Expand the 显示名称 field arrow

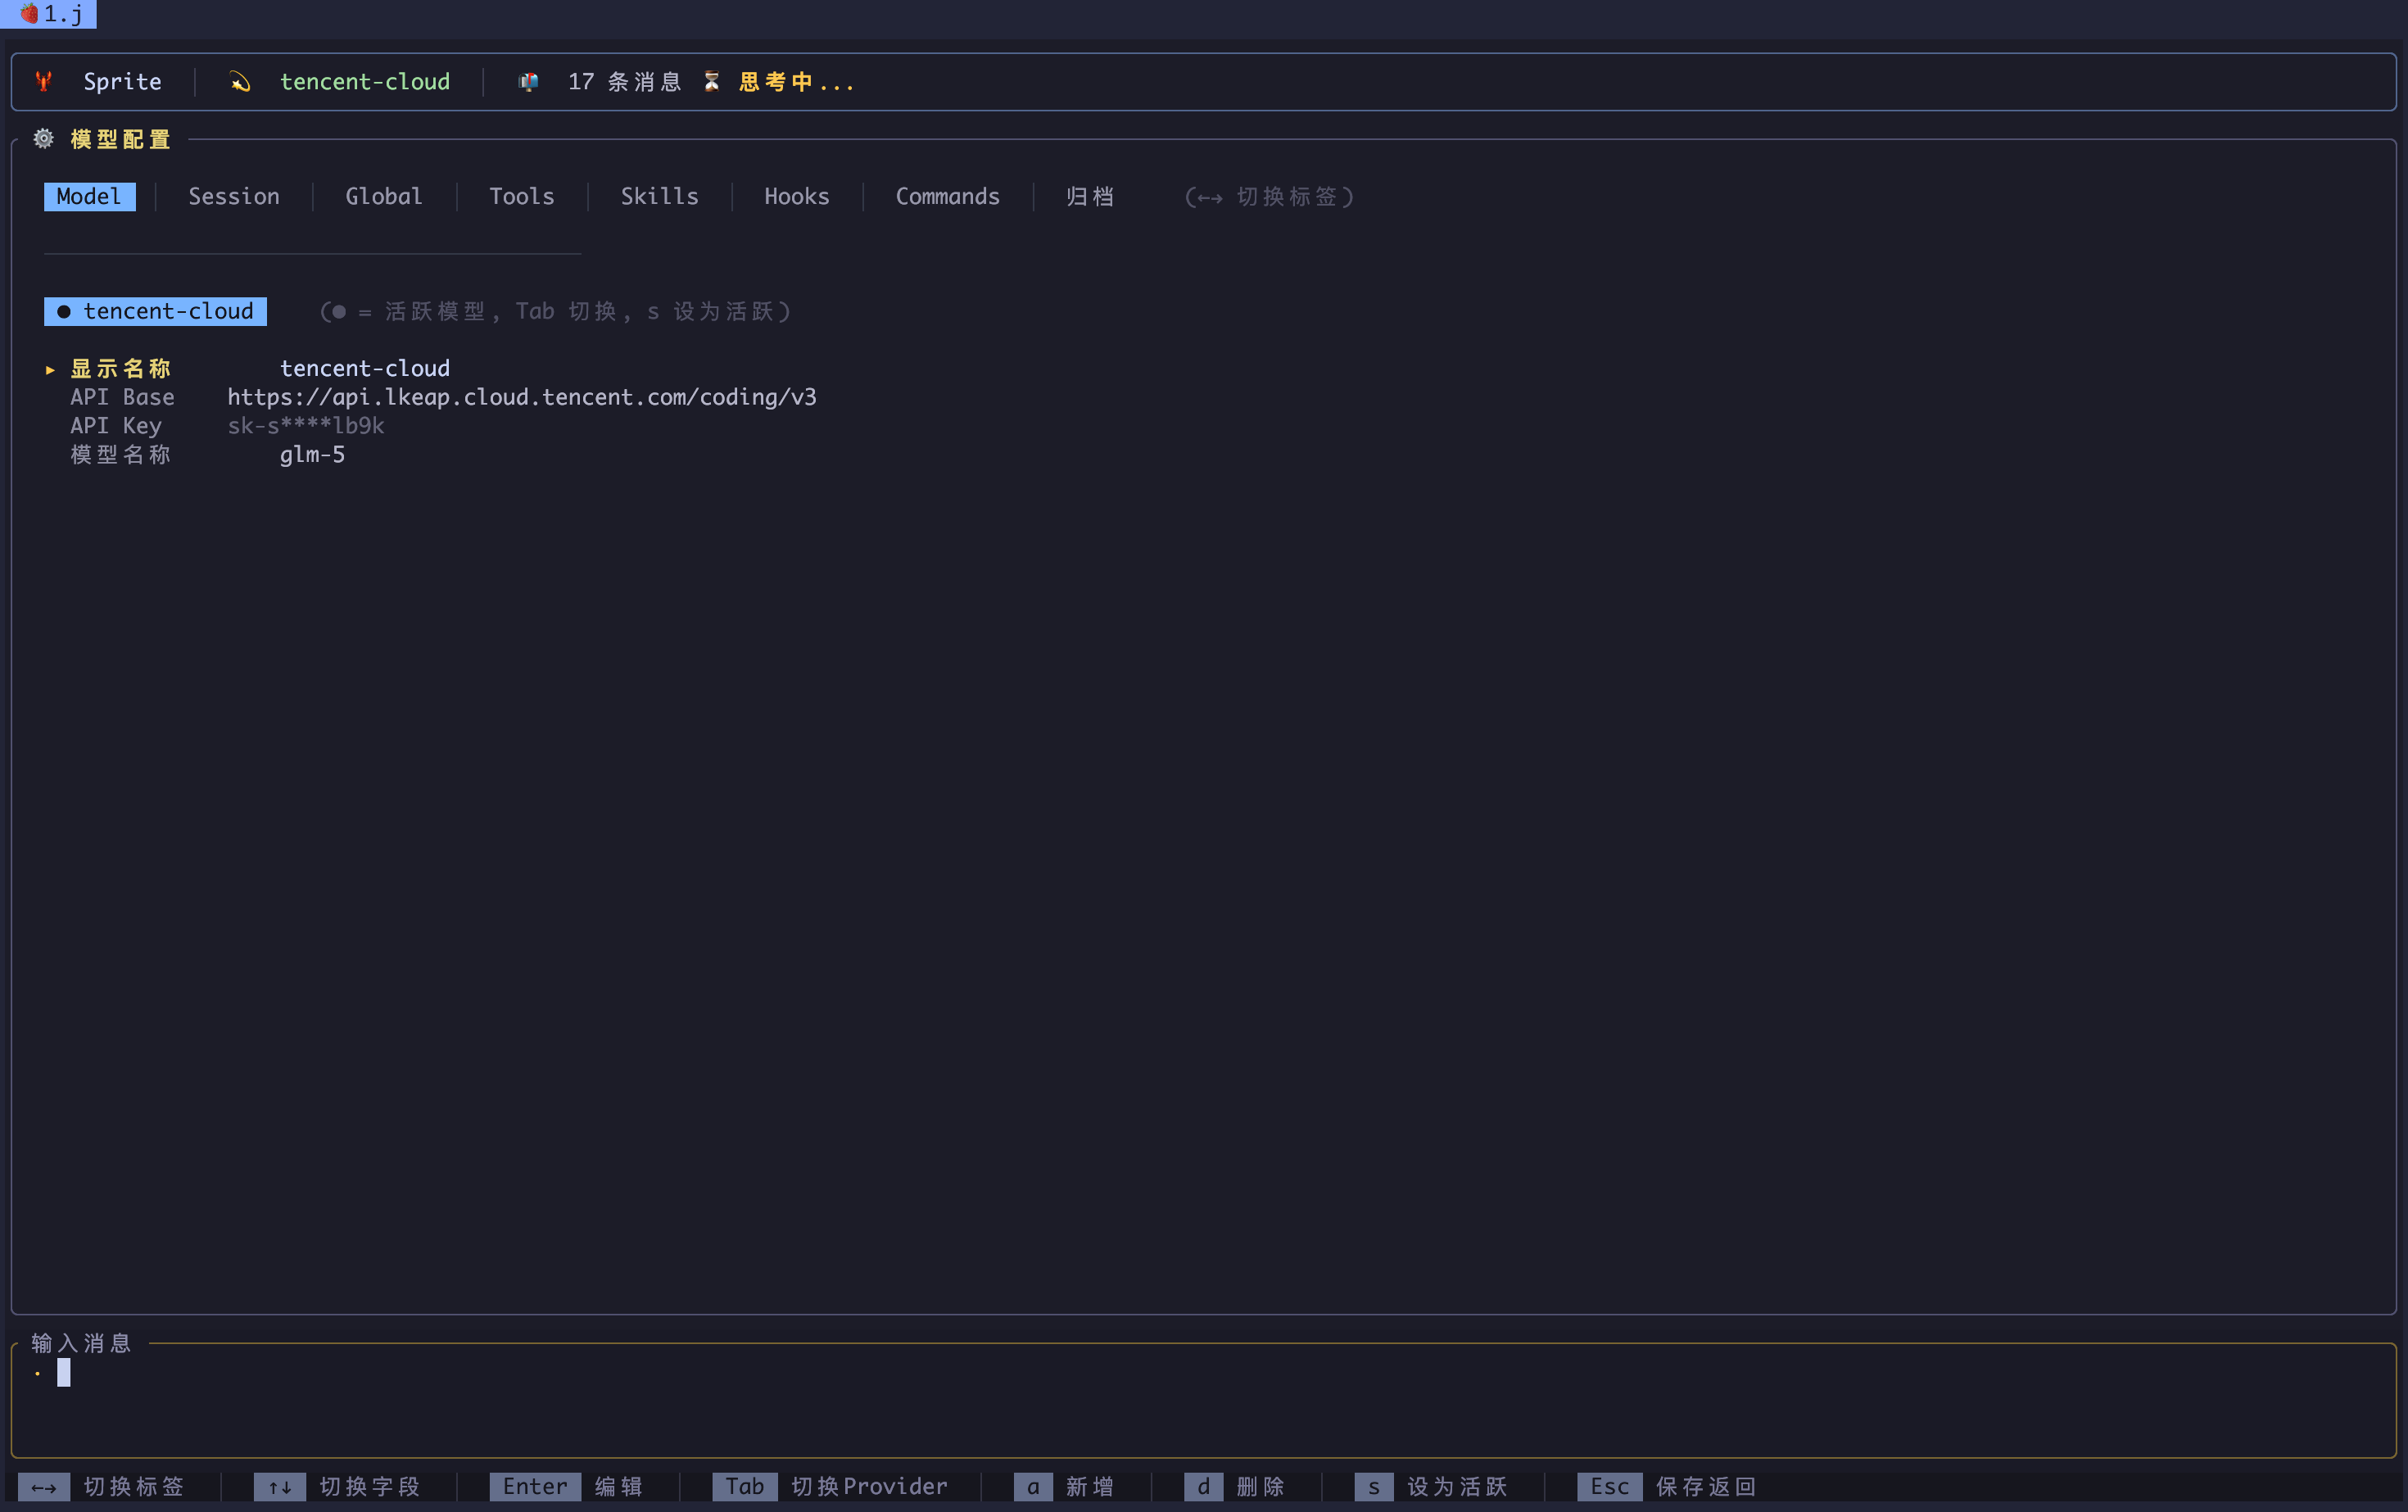pyautogui.click(x=50, y=370)
